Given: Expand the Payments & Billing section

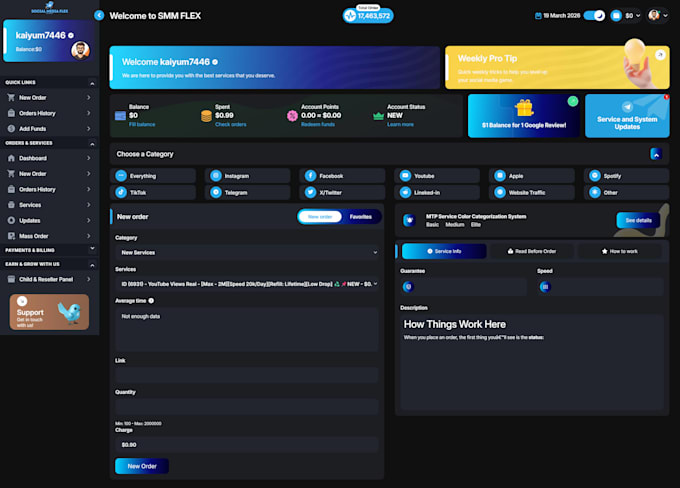Looking at the screenshot, I should pos(92,249).
